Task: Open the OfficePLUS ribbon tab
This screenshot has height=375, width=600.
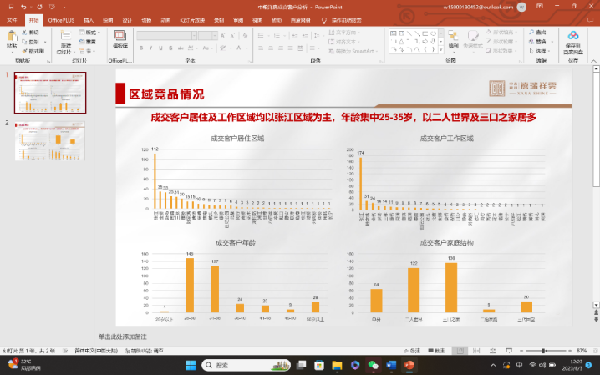Action: click(60, 20)
